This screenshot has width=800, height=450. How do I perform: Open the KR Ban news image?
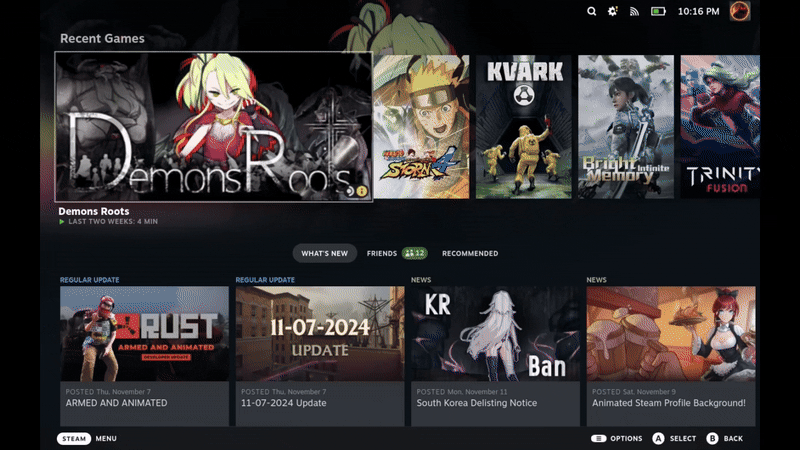pyautogui.click(x=495, y=334)
